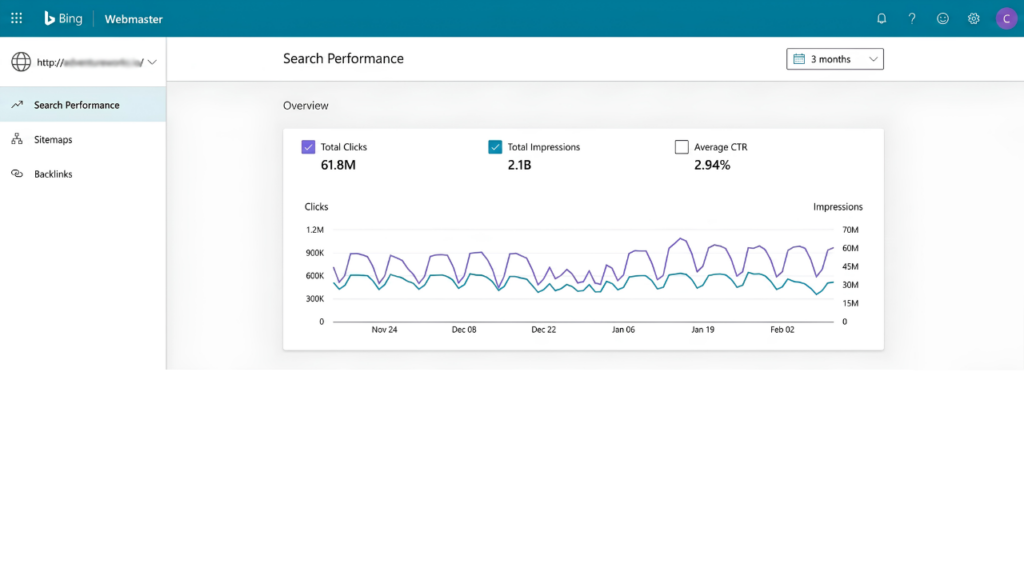Viewport: 1024px width, 576px height.
Task: Click the Jan 19 date tick
Action: tap(703, 330)
